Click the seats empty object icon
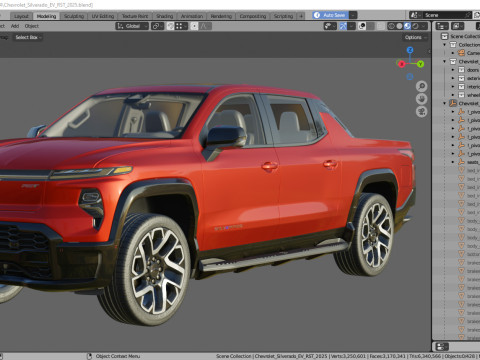The width and height of the screenshot is (480, 360). point(461,162)
